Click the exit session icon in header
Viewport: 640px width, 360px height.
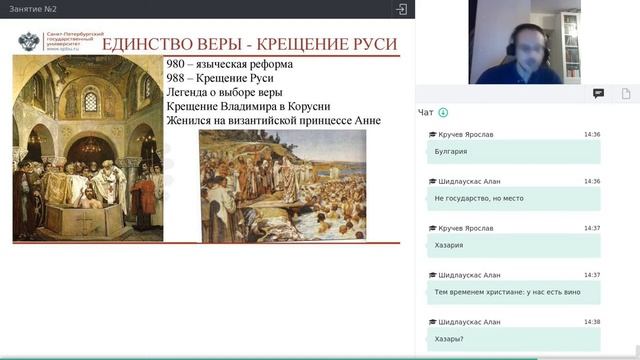(x=401, y=9)
